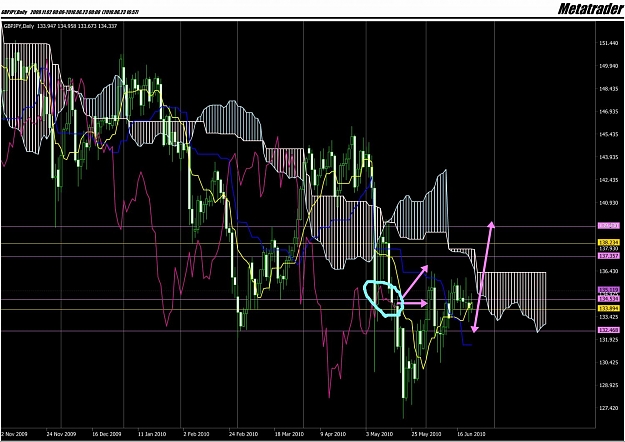Click the 18 Mar 2010 date label

tap(289, 434)
